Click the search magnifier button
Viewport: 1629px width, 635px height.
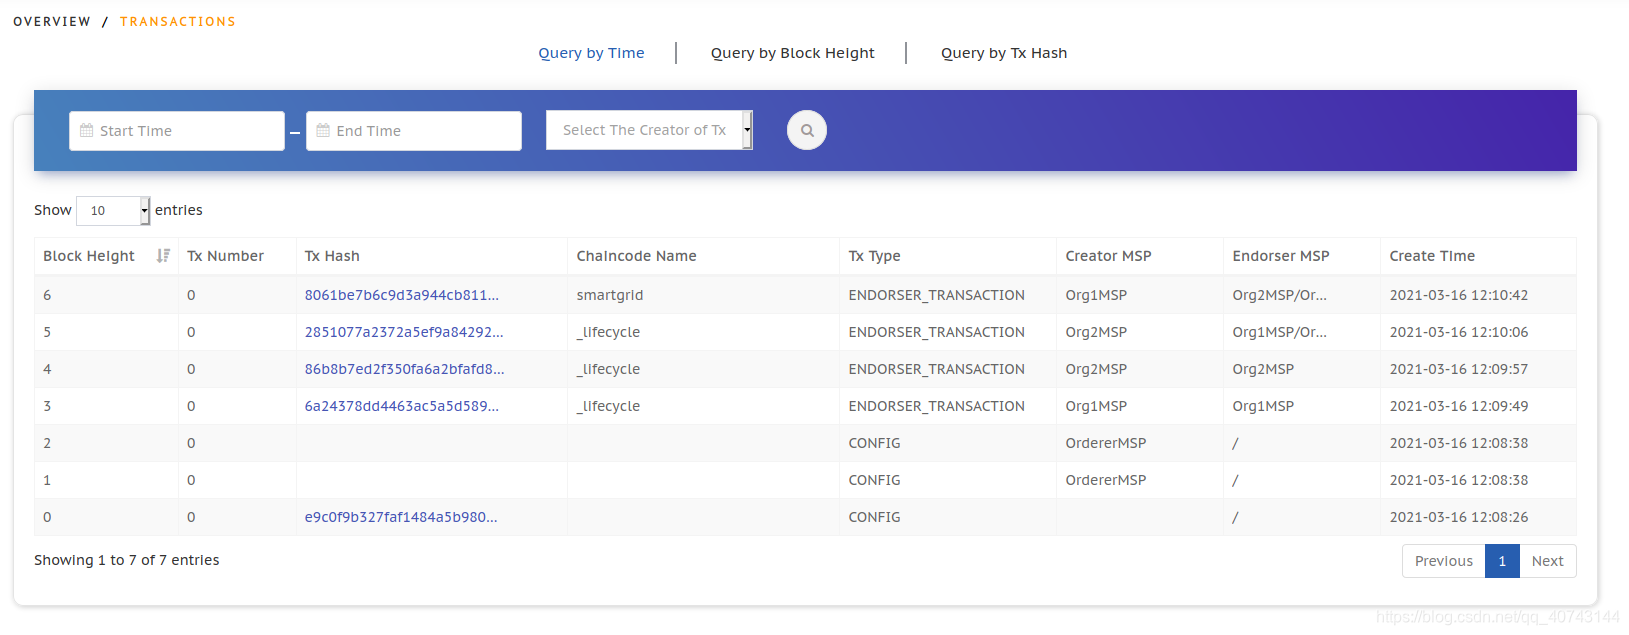(807, 130)
